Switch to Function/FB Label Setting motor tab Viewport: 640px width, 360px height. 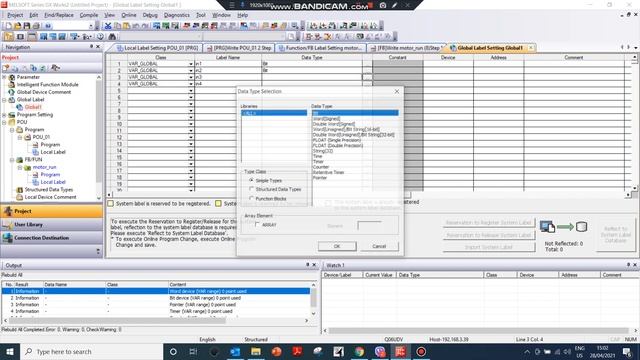click(320, 48)
